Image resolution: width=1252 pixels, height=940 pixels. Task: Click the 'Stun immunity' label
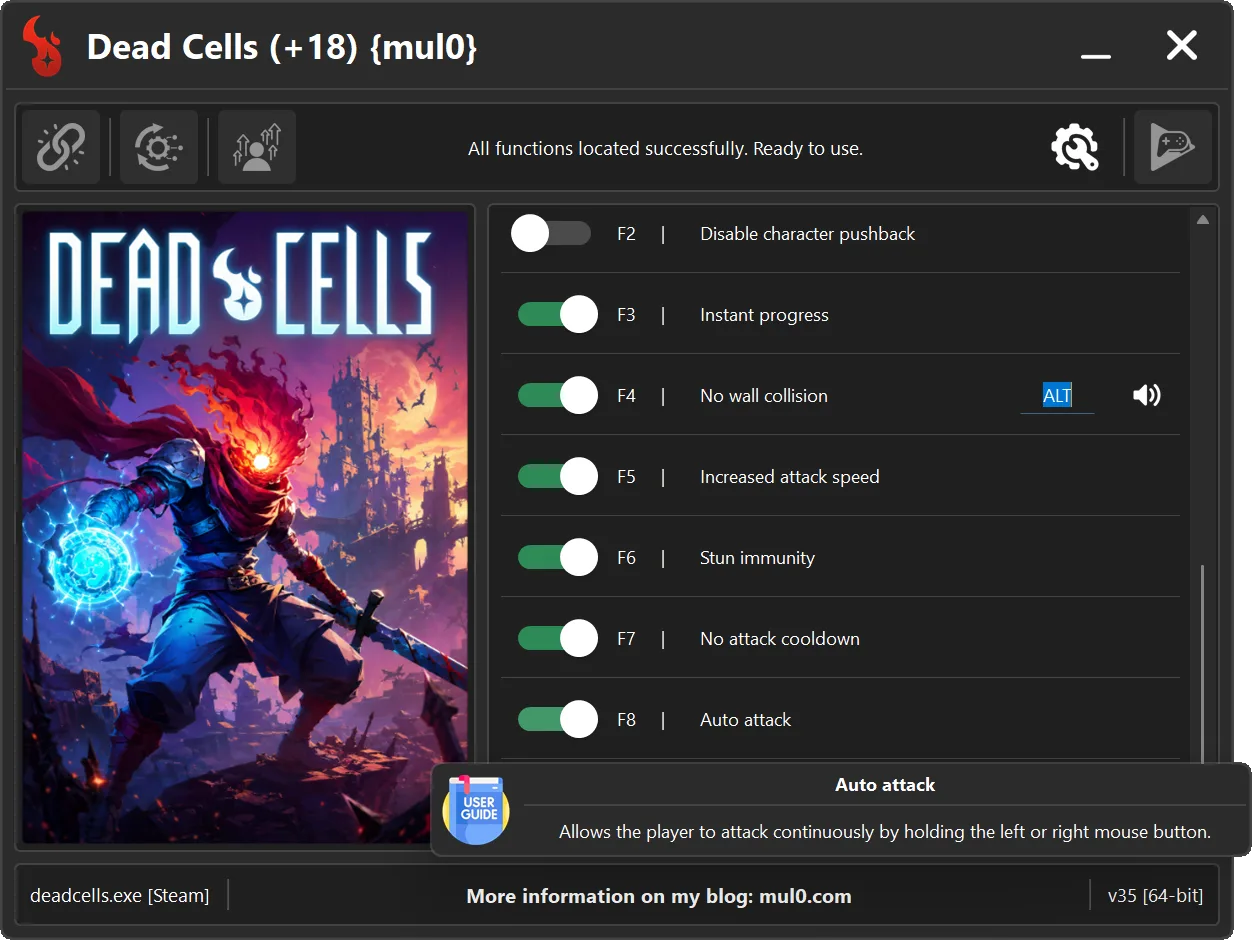point(757,558)
